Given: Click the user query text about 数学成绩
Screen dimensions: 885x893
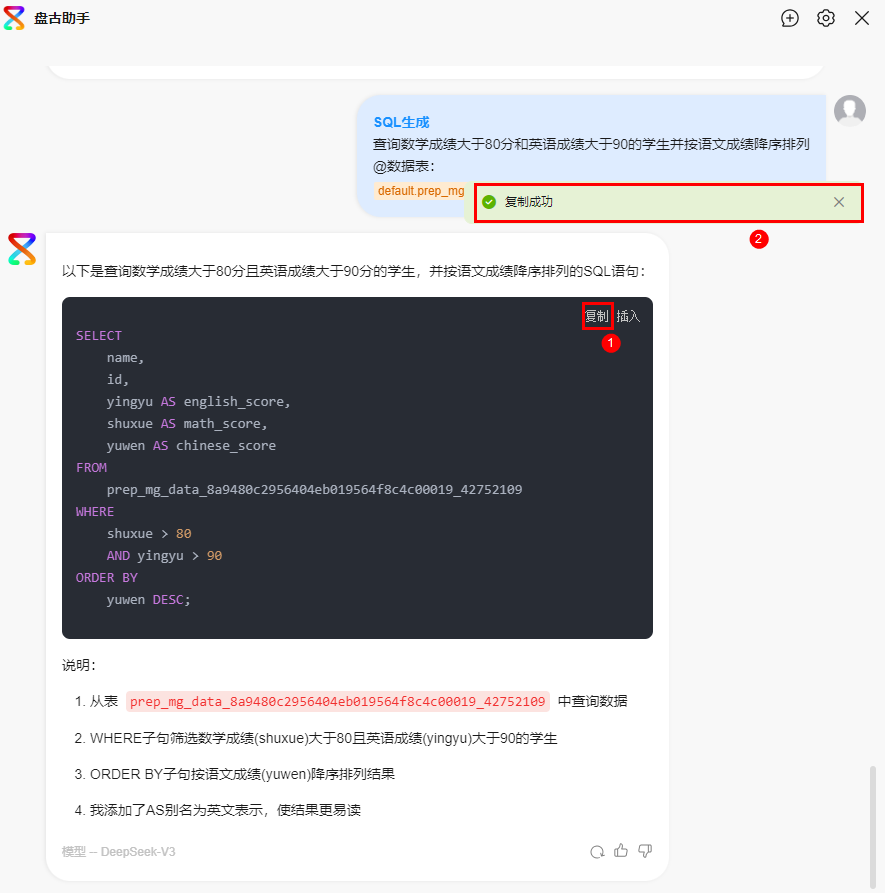Looking at the screenshot, I should (x=591, y=145).
